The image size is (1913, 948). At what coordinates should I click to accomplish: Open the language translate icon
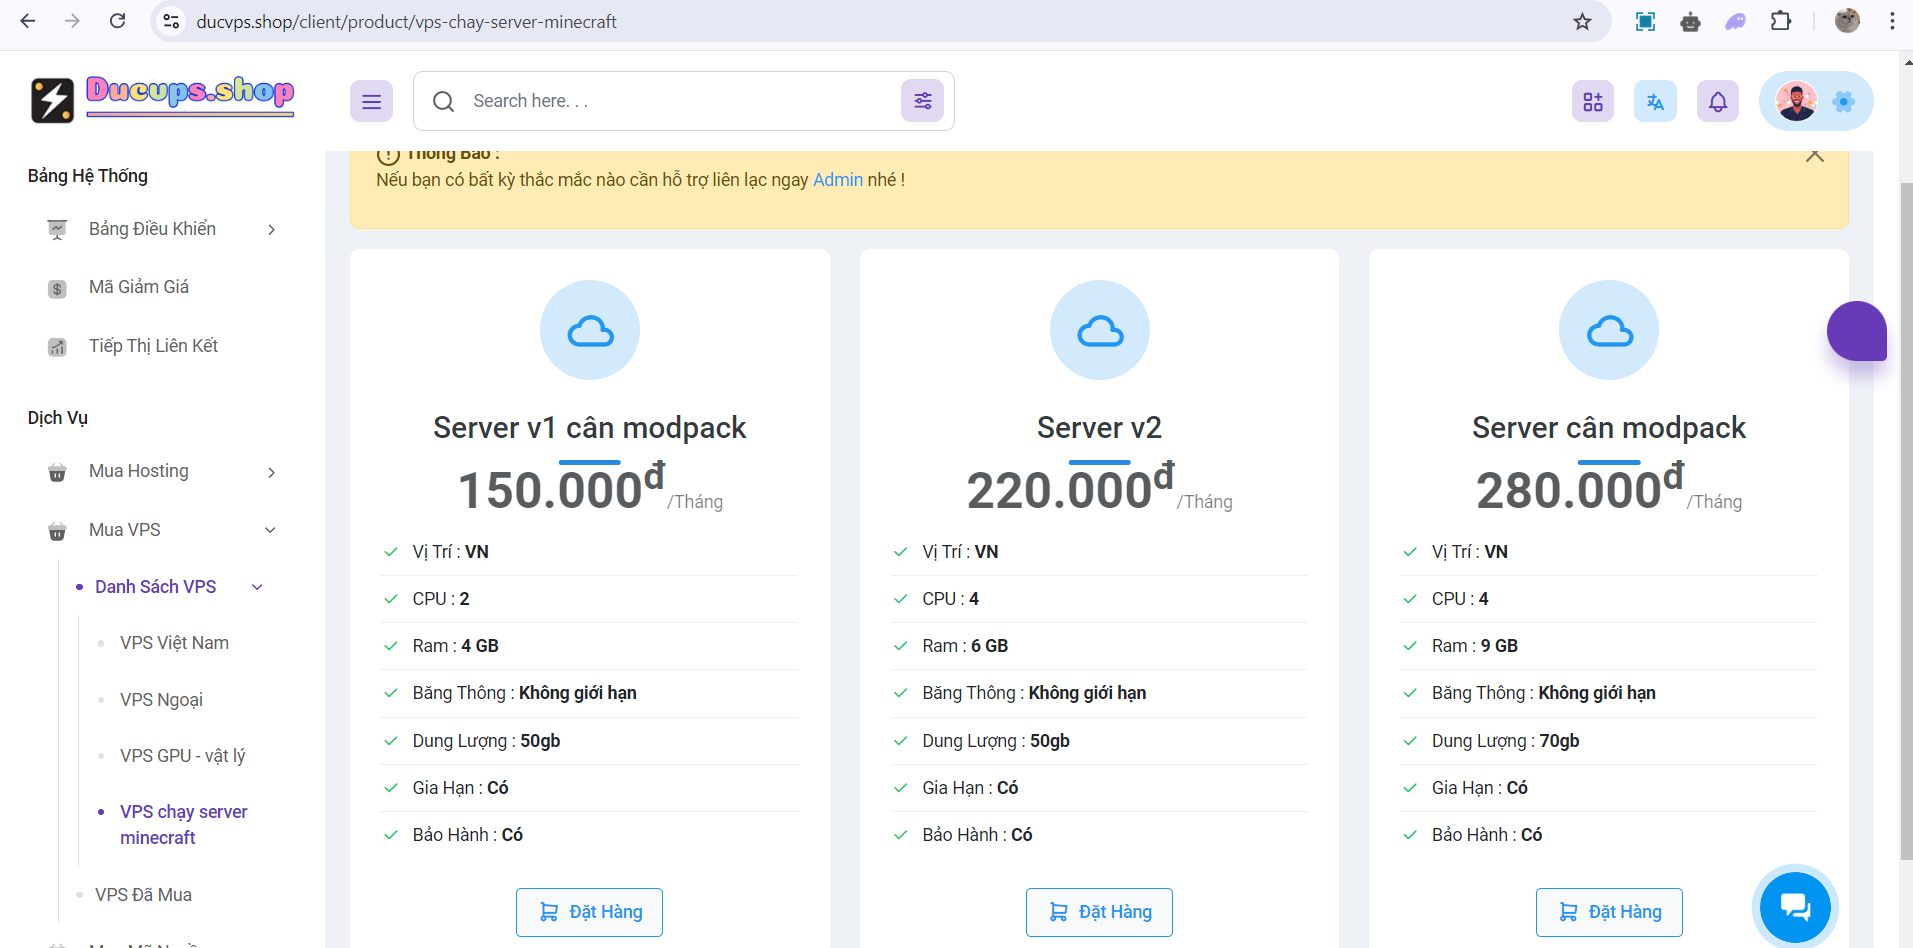pyautogui.click(x=1655, y=101)
